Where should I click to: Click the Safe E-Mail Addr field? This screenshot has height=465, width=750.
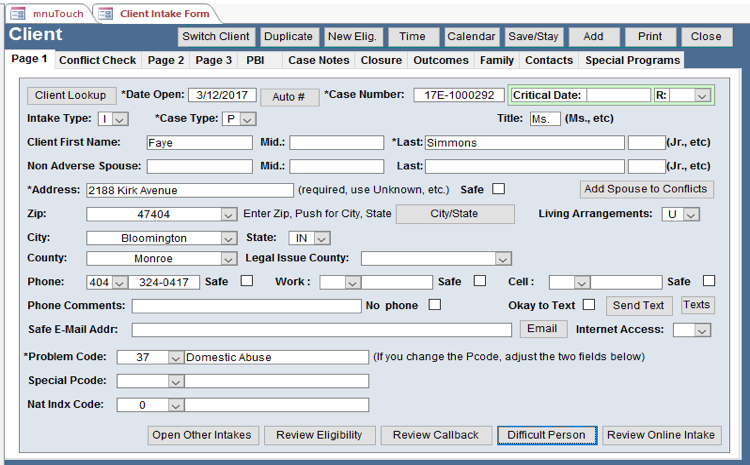click(x=321, y=330)
